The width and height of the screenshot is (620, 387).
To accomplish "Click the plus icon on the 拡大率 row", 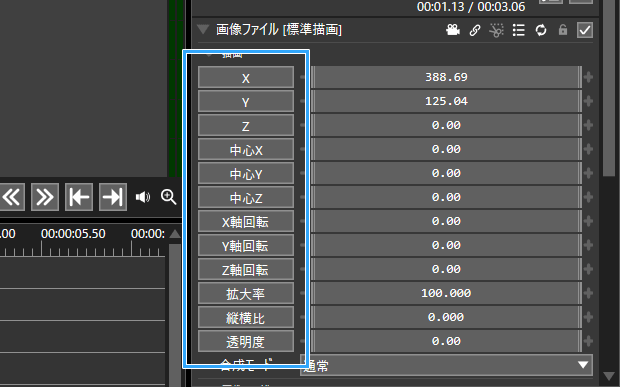I will coord(588,293).
